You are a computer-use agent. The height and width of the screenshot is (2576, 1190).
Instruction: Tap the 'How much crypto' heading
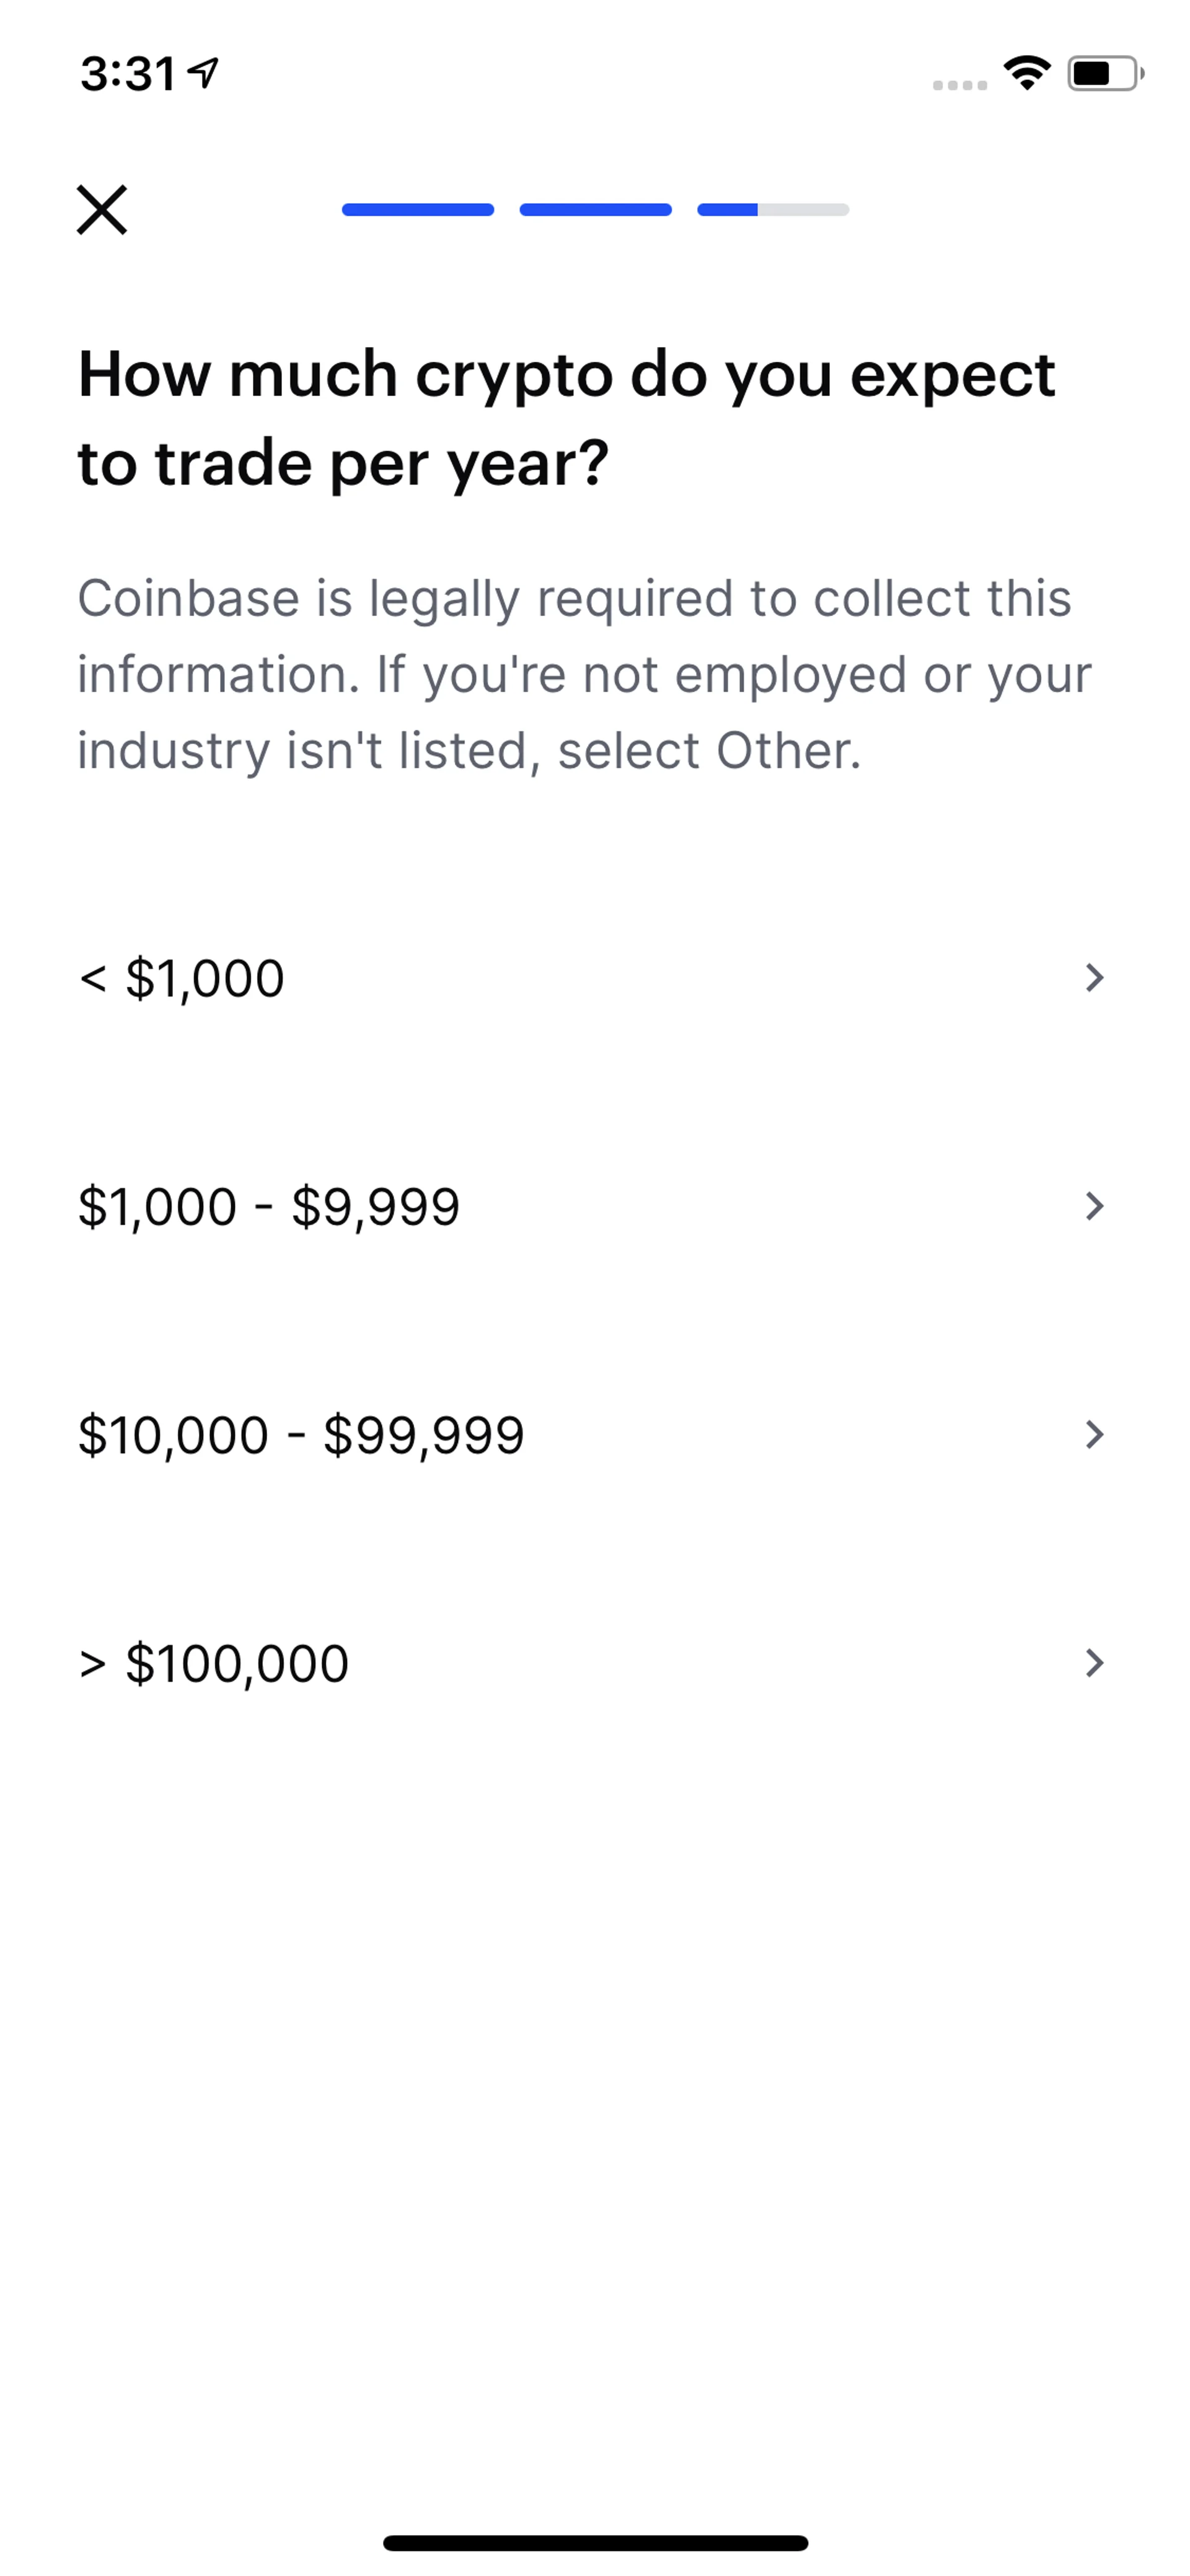[566, 418]
